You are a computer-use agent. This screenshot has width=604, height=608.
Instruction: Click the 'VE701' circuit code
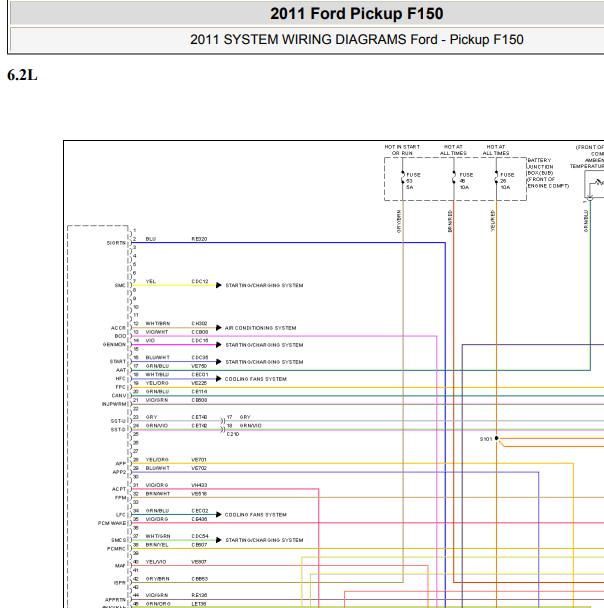[x=199, y=460]
